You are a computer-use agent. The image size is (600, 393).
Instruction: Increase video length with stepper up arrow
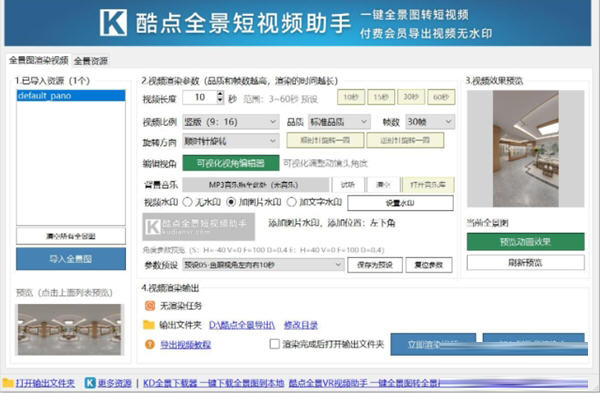[220, 94]
